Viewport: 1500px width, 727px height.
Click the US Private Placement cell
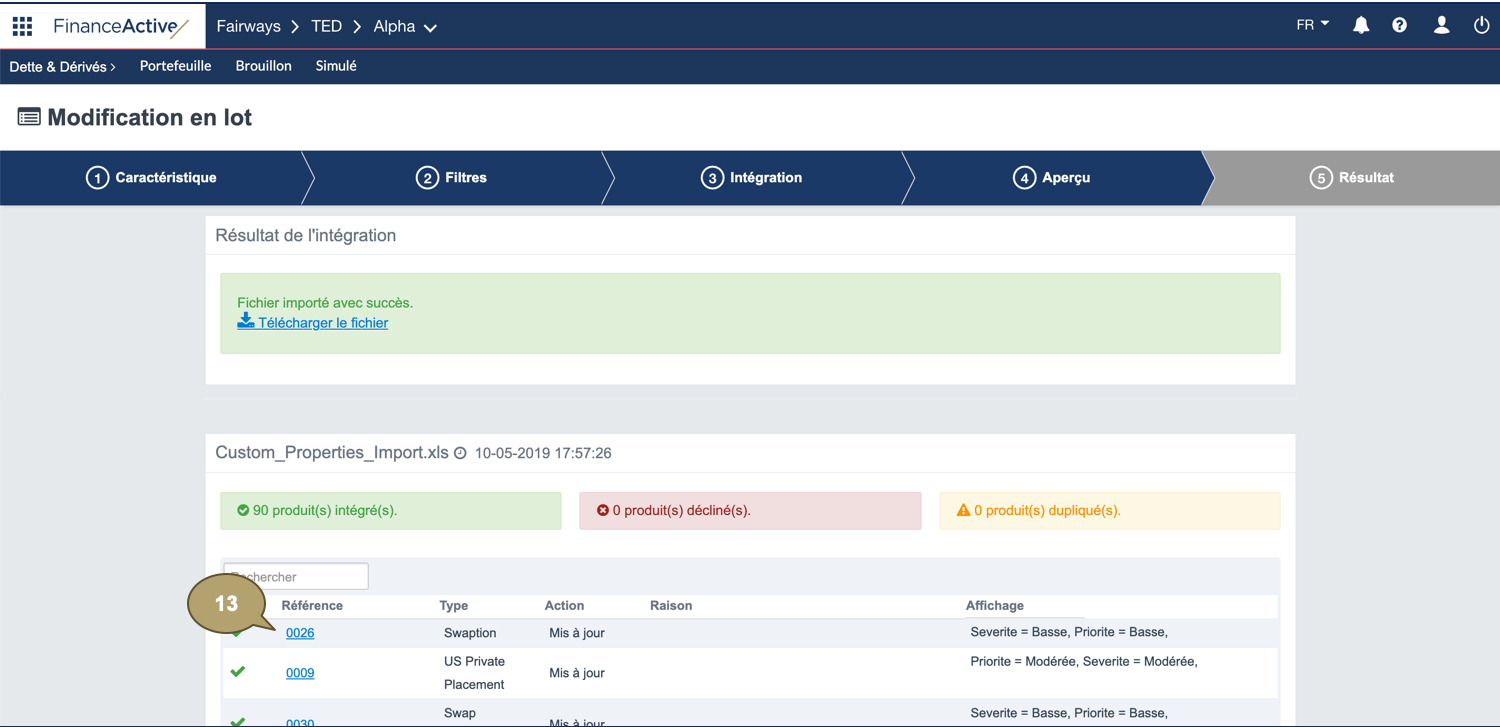(474, 673)
